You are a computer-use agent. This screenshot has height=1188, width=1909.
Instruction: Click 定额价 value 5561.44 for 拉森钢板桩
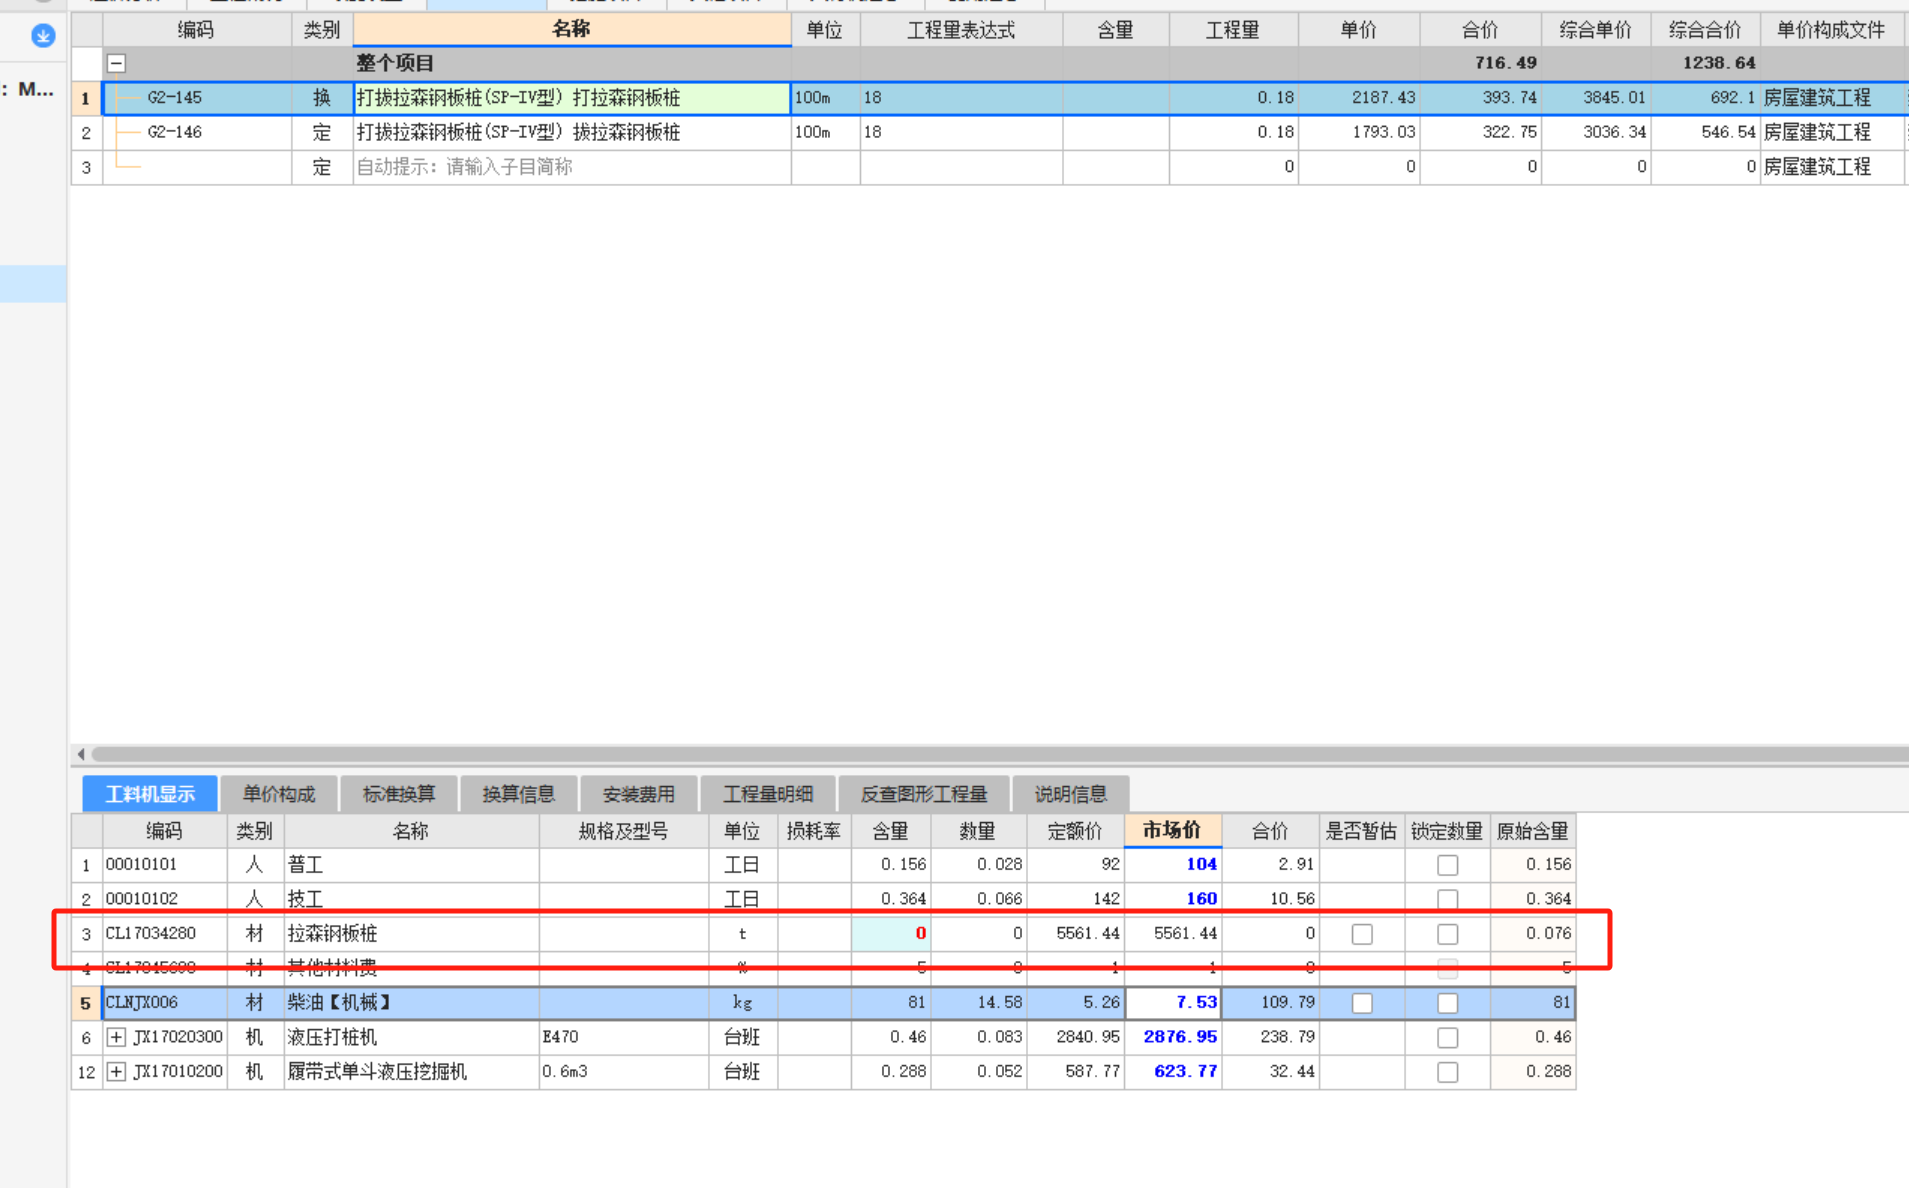1076,933
